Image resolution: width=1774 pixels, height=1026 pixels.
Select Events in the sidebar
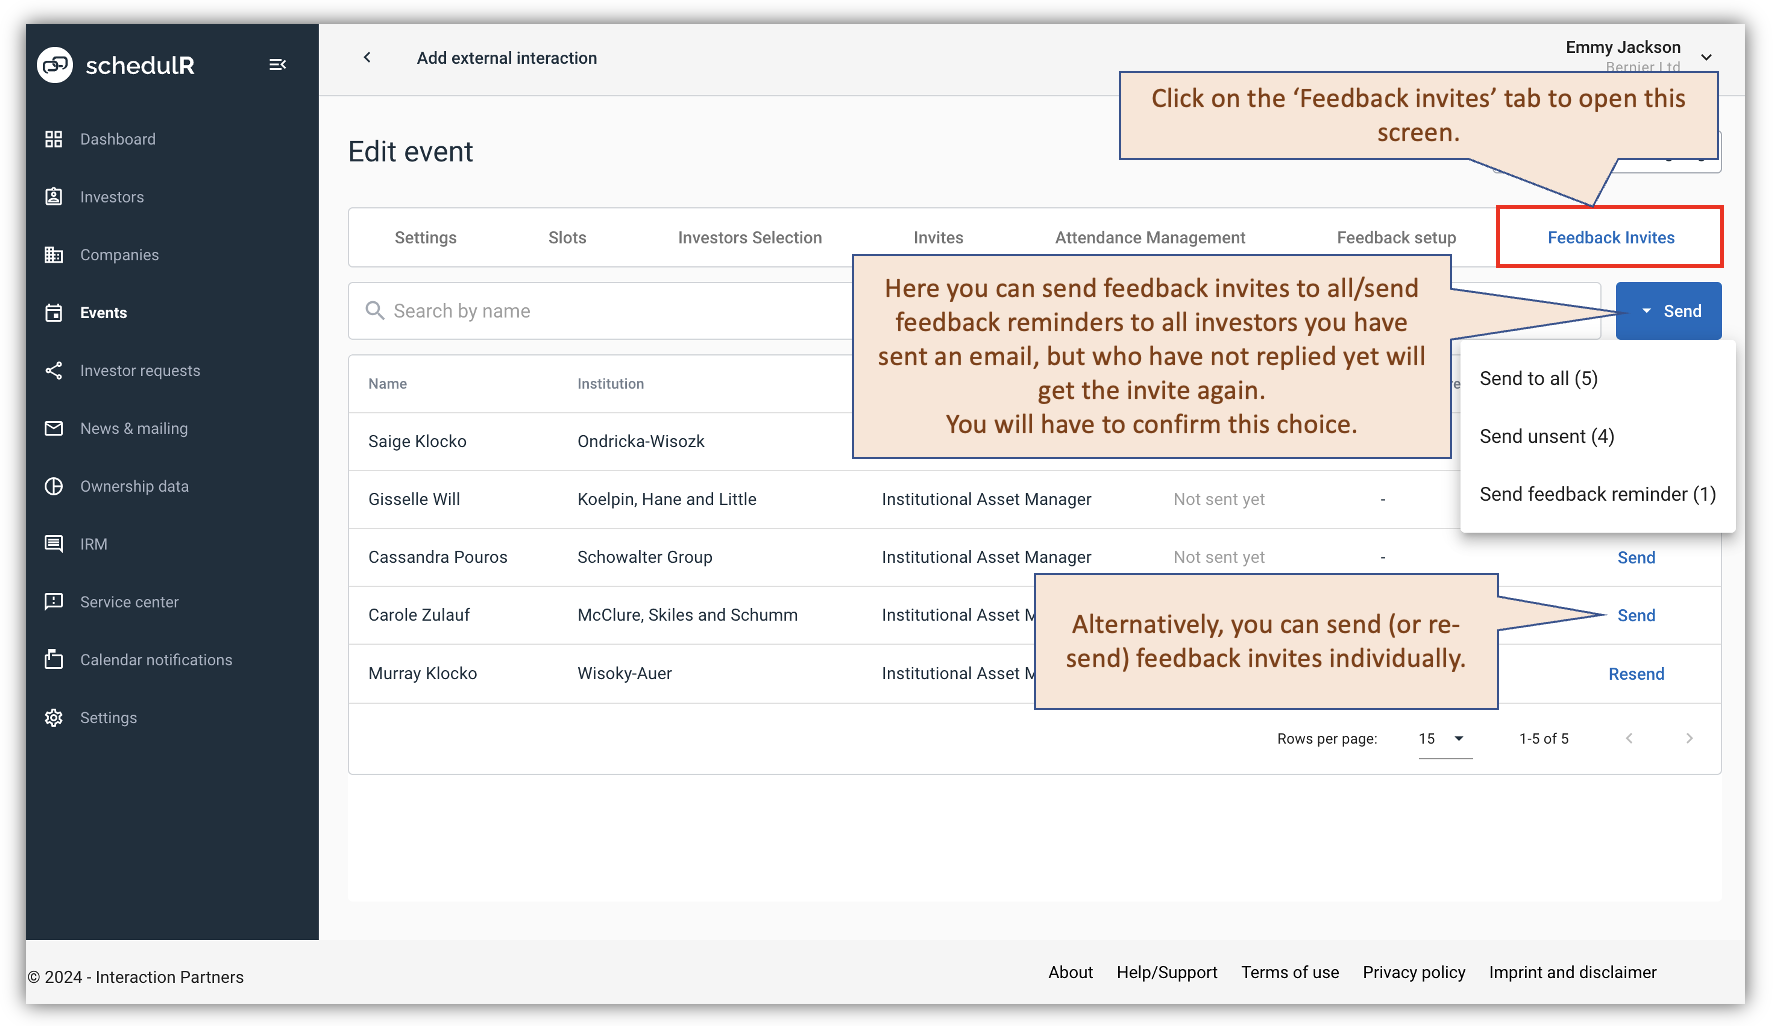(x=103, y=312)
